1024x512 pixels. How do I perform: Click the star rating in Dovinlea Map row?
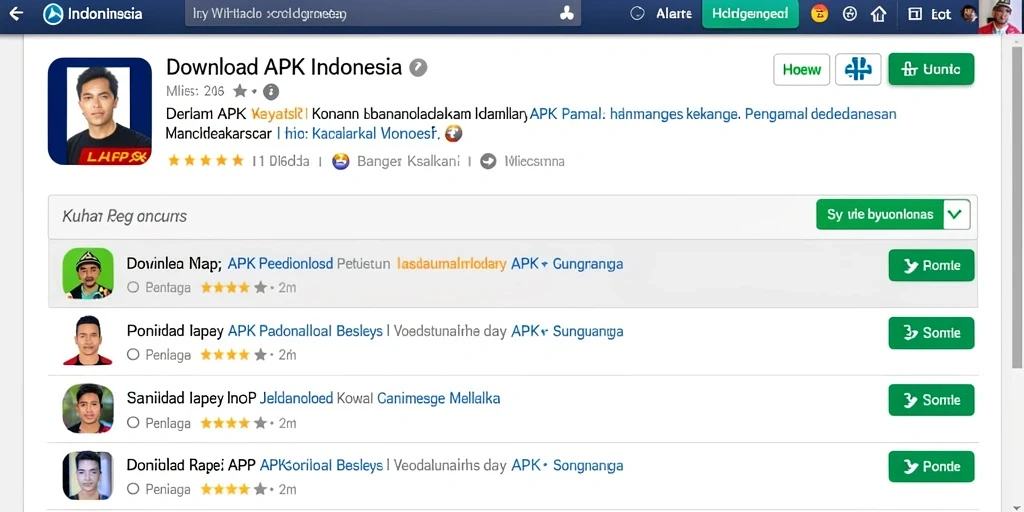233,287
